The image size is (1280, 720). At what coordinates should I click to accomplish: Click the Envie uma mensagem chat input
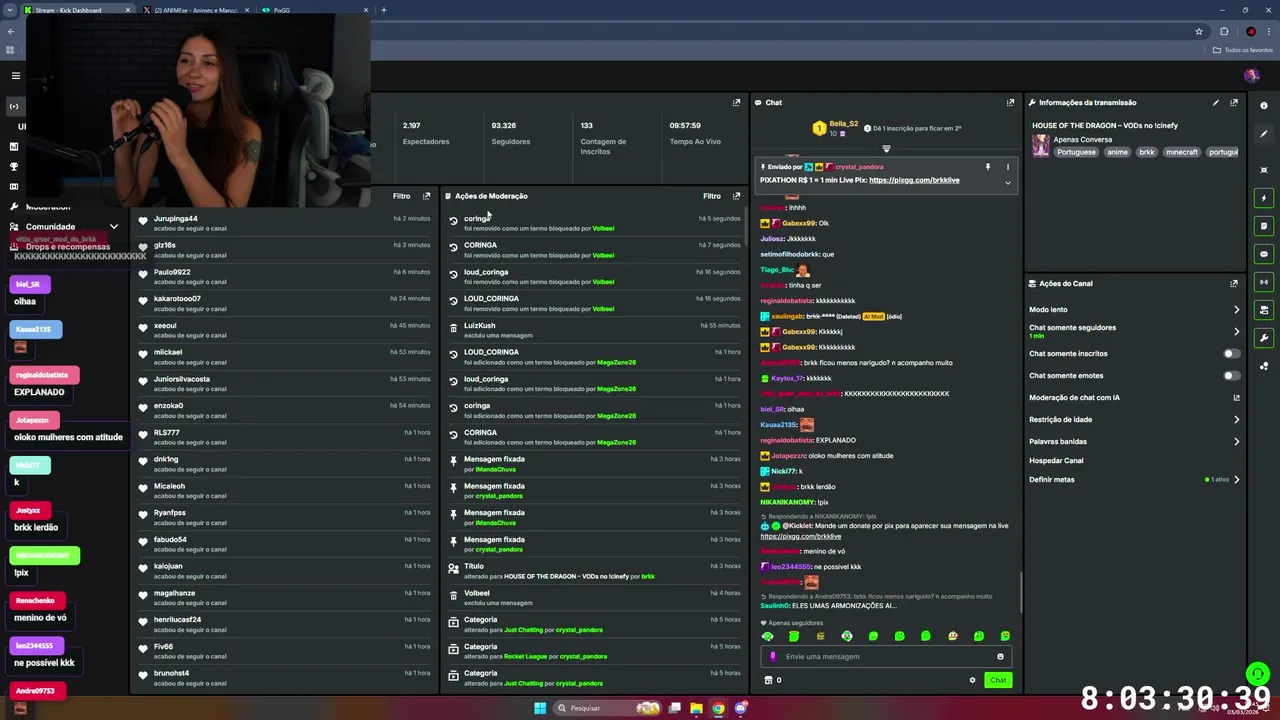coord(885,656)
